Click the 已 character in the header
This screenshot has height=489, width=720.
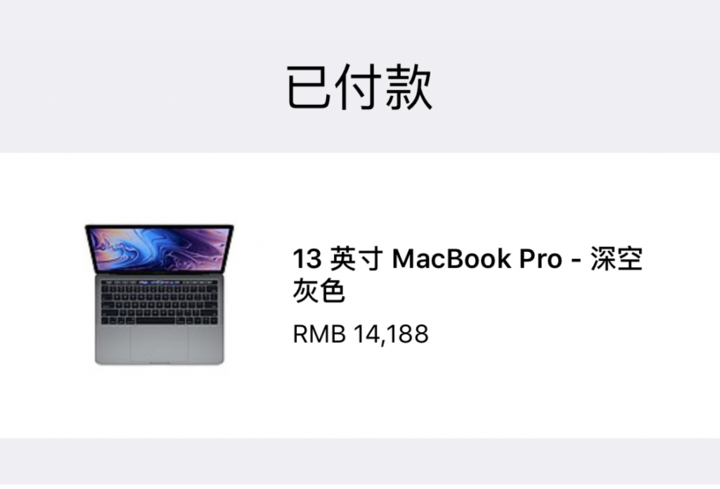[309, 87]
